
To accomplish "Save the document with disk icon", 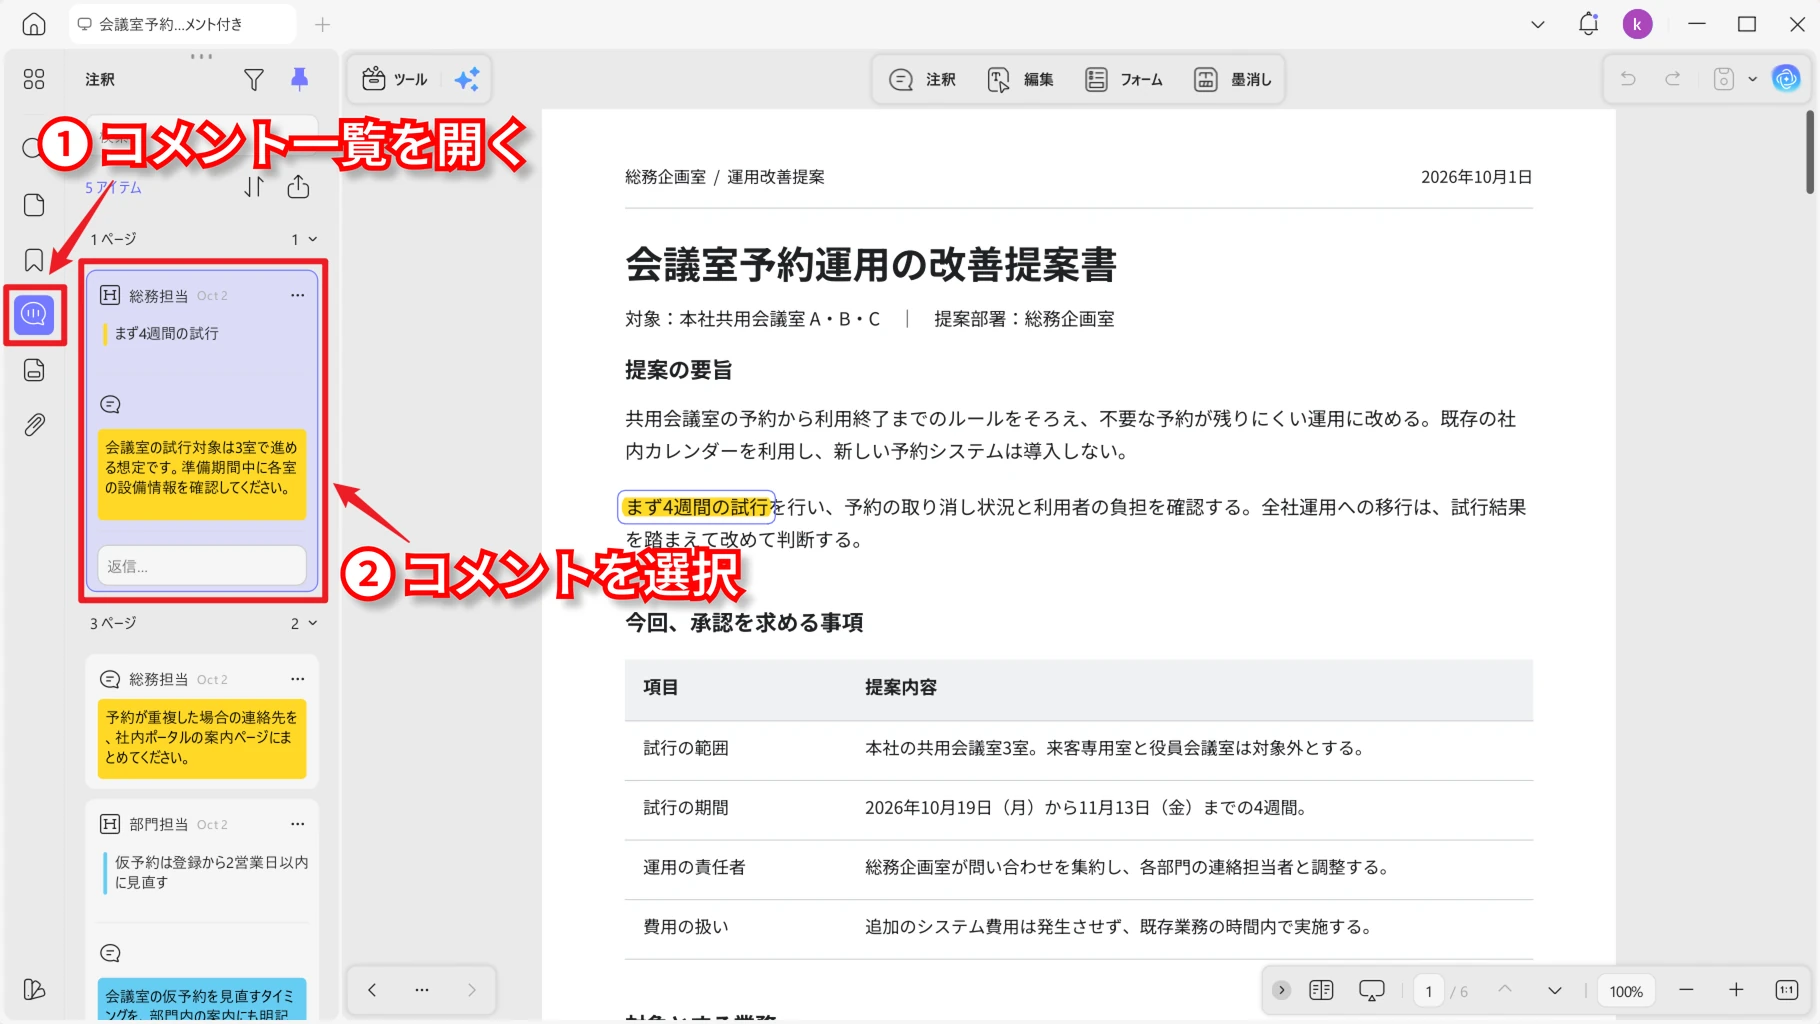I will pos(1723,79).
